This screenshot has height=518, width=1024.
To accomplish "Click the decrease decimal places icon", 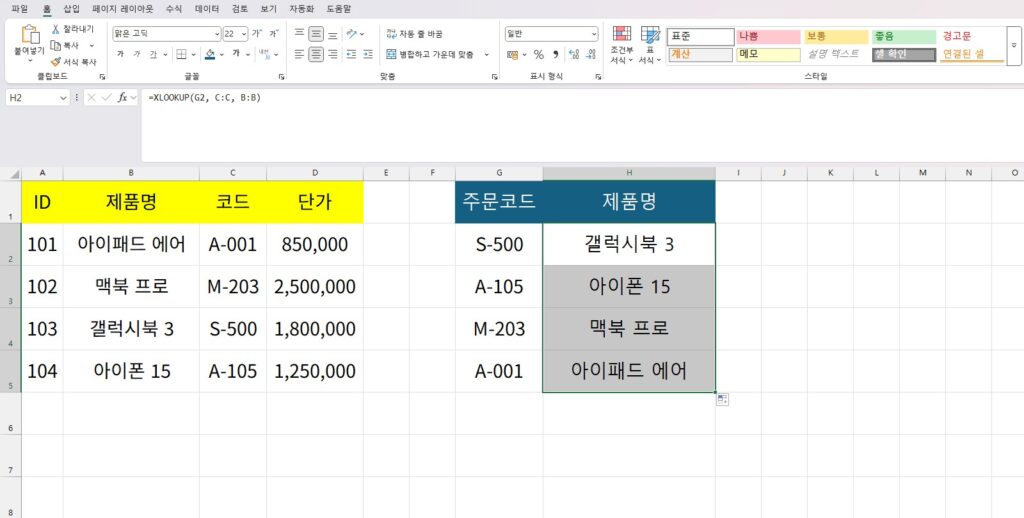I will point(591,54).
